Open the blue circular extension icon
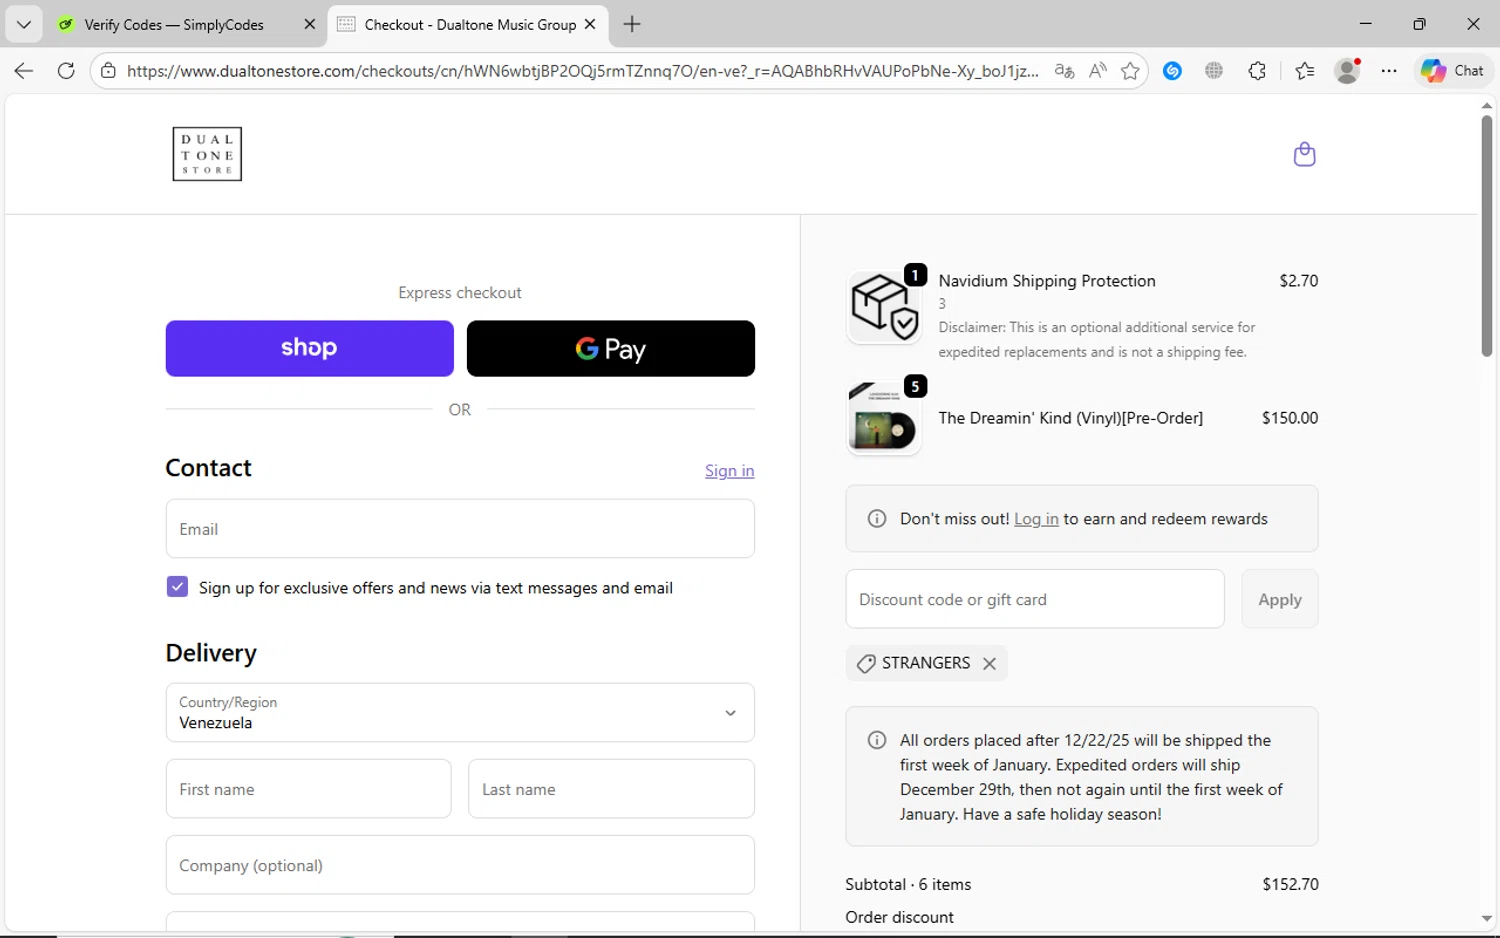The width and height of the screenshot is (1500, 938). [1173, 71]
